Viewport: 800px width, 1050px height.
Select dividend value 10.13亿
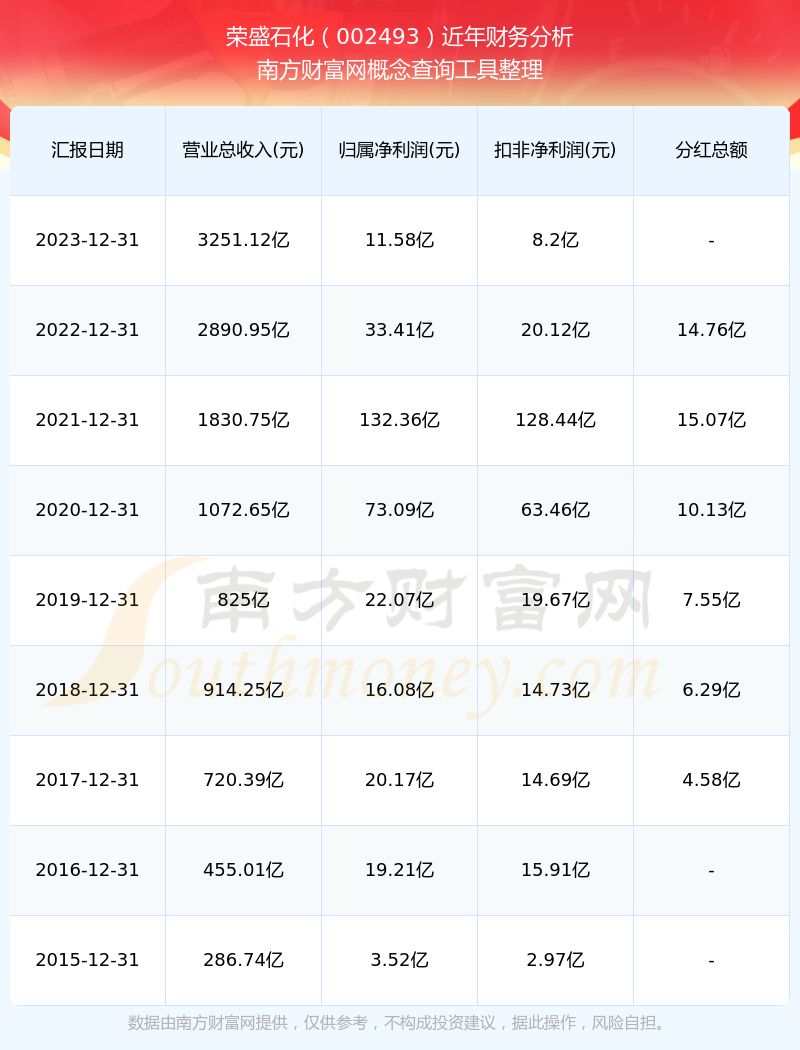712,510
